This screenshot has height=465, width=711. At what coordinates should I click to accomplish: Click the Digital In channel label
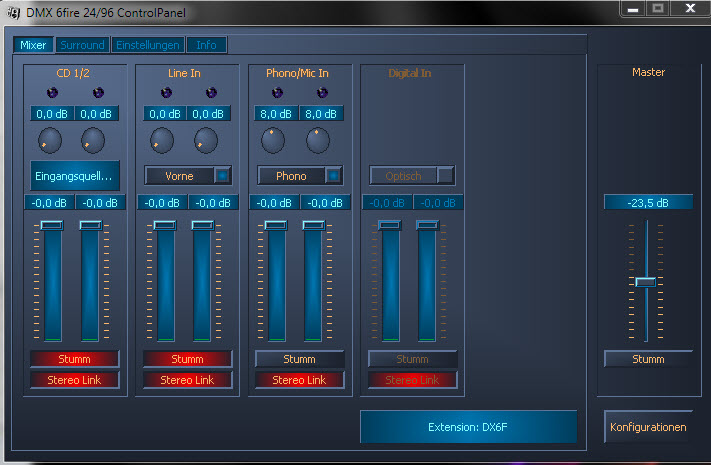click(409, 73)
